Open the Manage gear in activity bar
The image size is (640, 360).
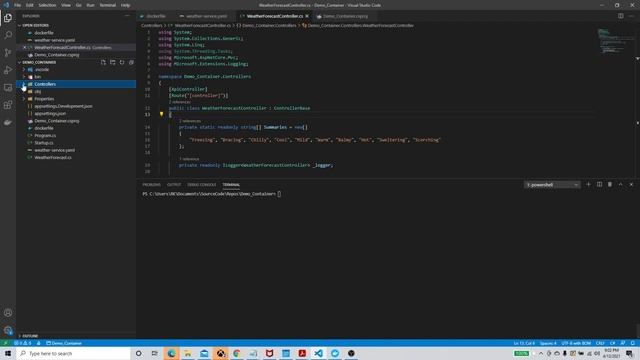pyautogui.click(x=8, y=330)
